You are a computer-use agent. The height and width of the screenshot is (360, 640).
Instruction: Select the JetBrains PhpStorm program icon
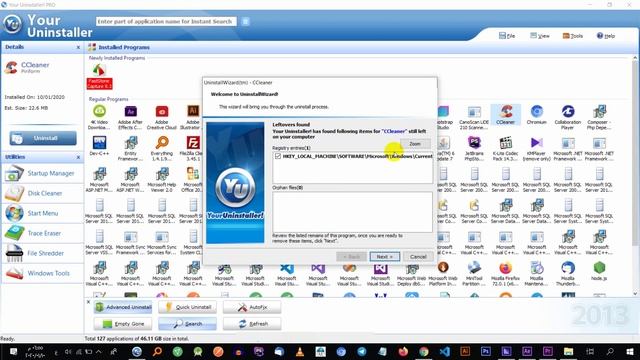pyautogui.click(x=474, y=148)
